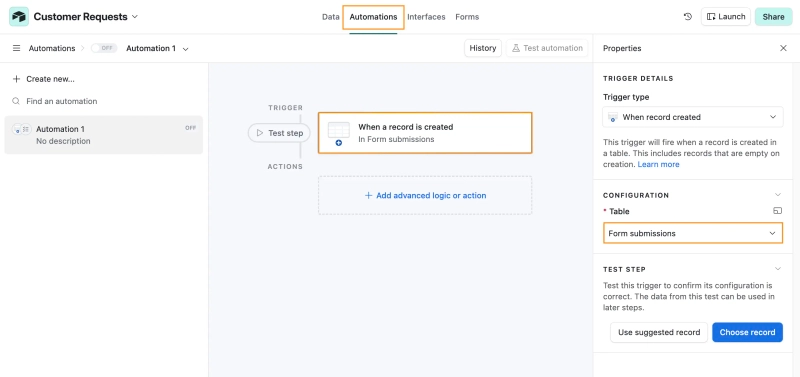Close the Properties panel
The height and width of the screenshot is (377, 800).
click(783, 48)
